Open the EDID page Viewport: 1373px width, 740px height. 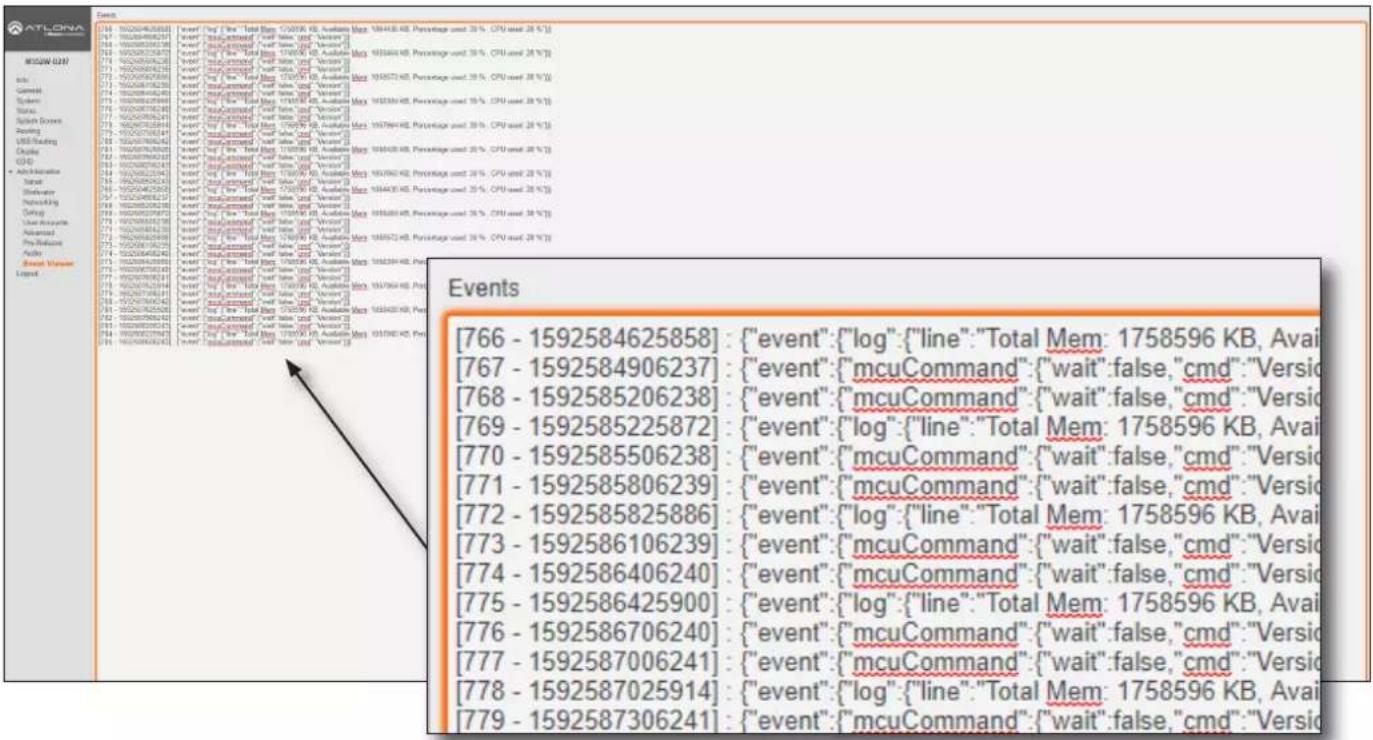pos(24,161)
